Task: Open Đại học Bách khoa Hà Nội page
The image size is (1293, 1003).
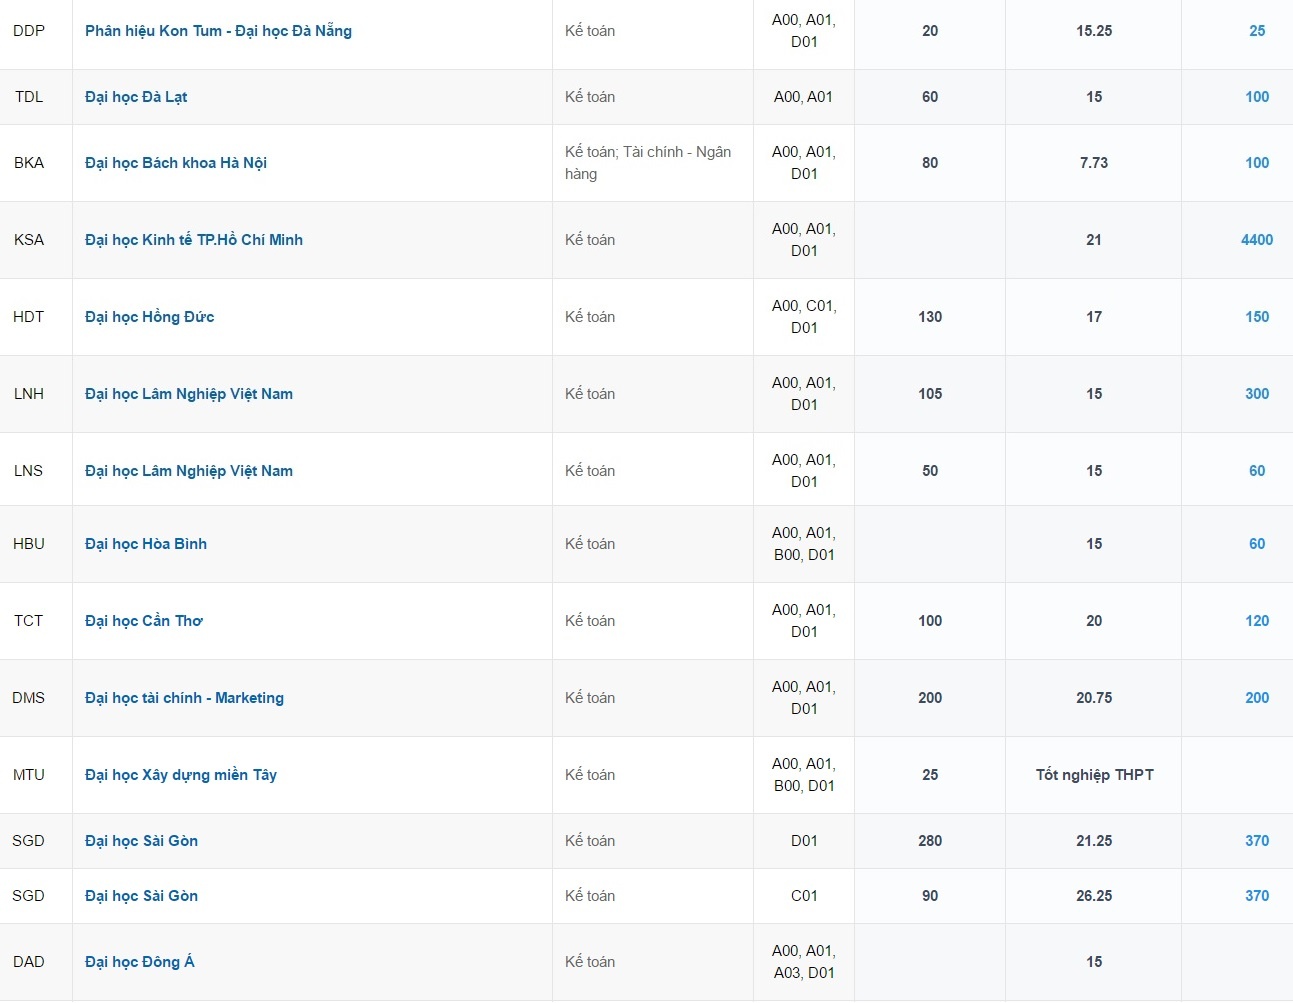Action: (176, 163)
